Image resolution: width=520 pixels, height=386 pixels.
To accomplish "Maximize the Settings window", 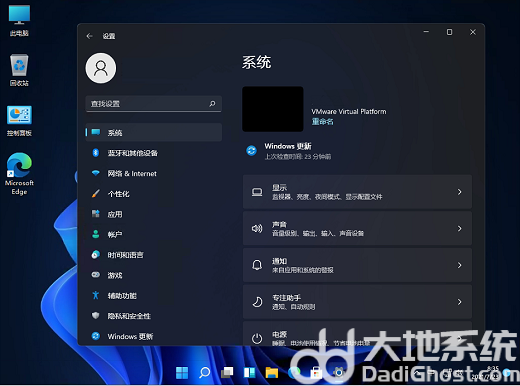I will coord(449,32).
